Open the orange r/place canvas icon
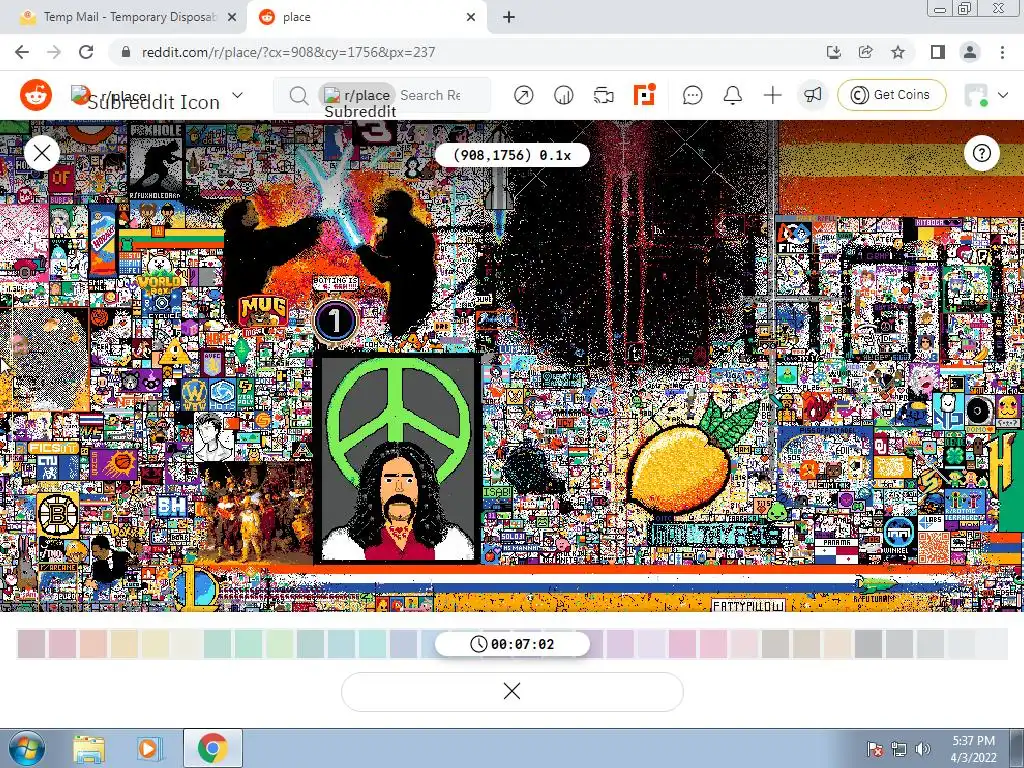 click(x=644, y=95)
